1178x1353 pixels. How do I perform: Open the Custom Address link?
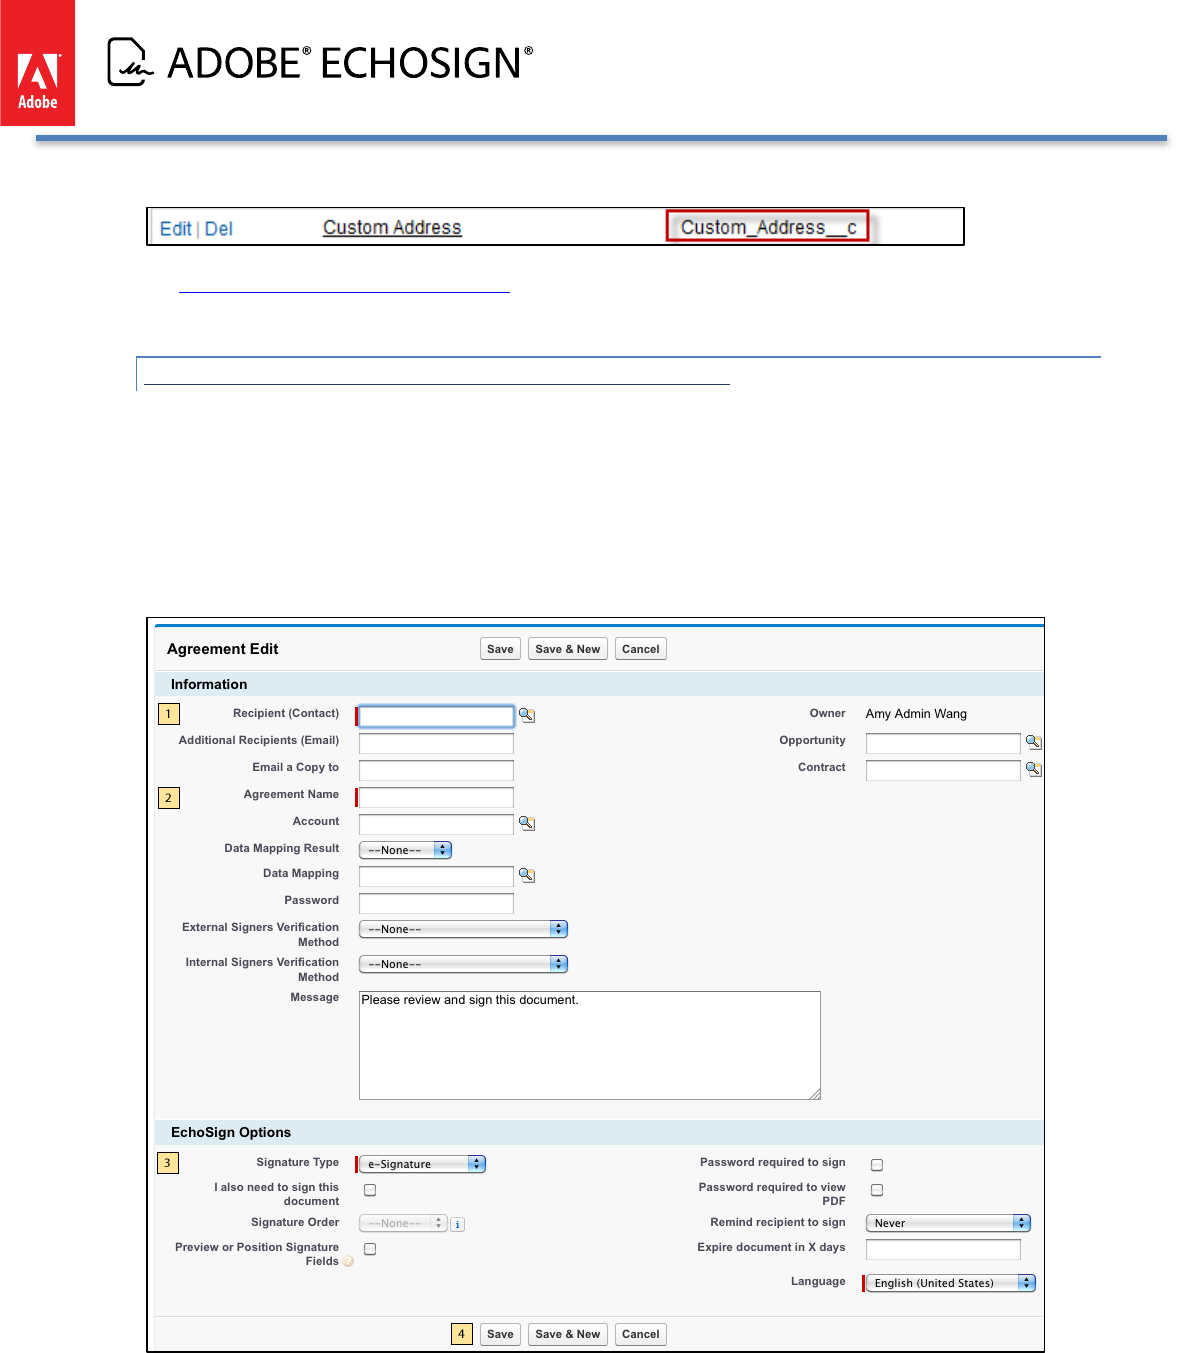click(x=392, y=227)
